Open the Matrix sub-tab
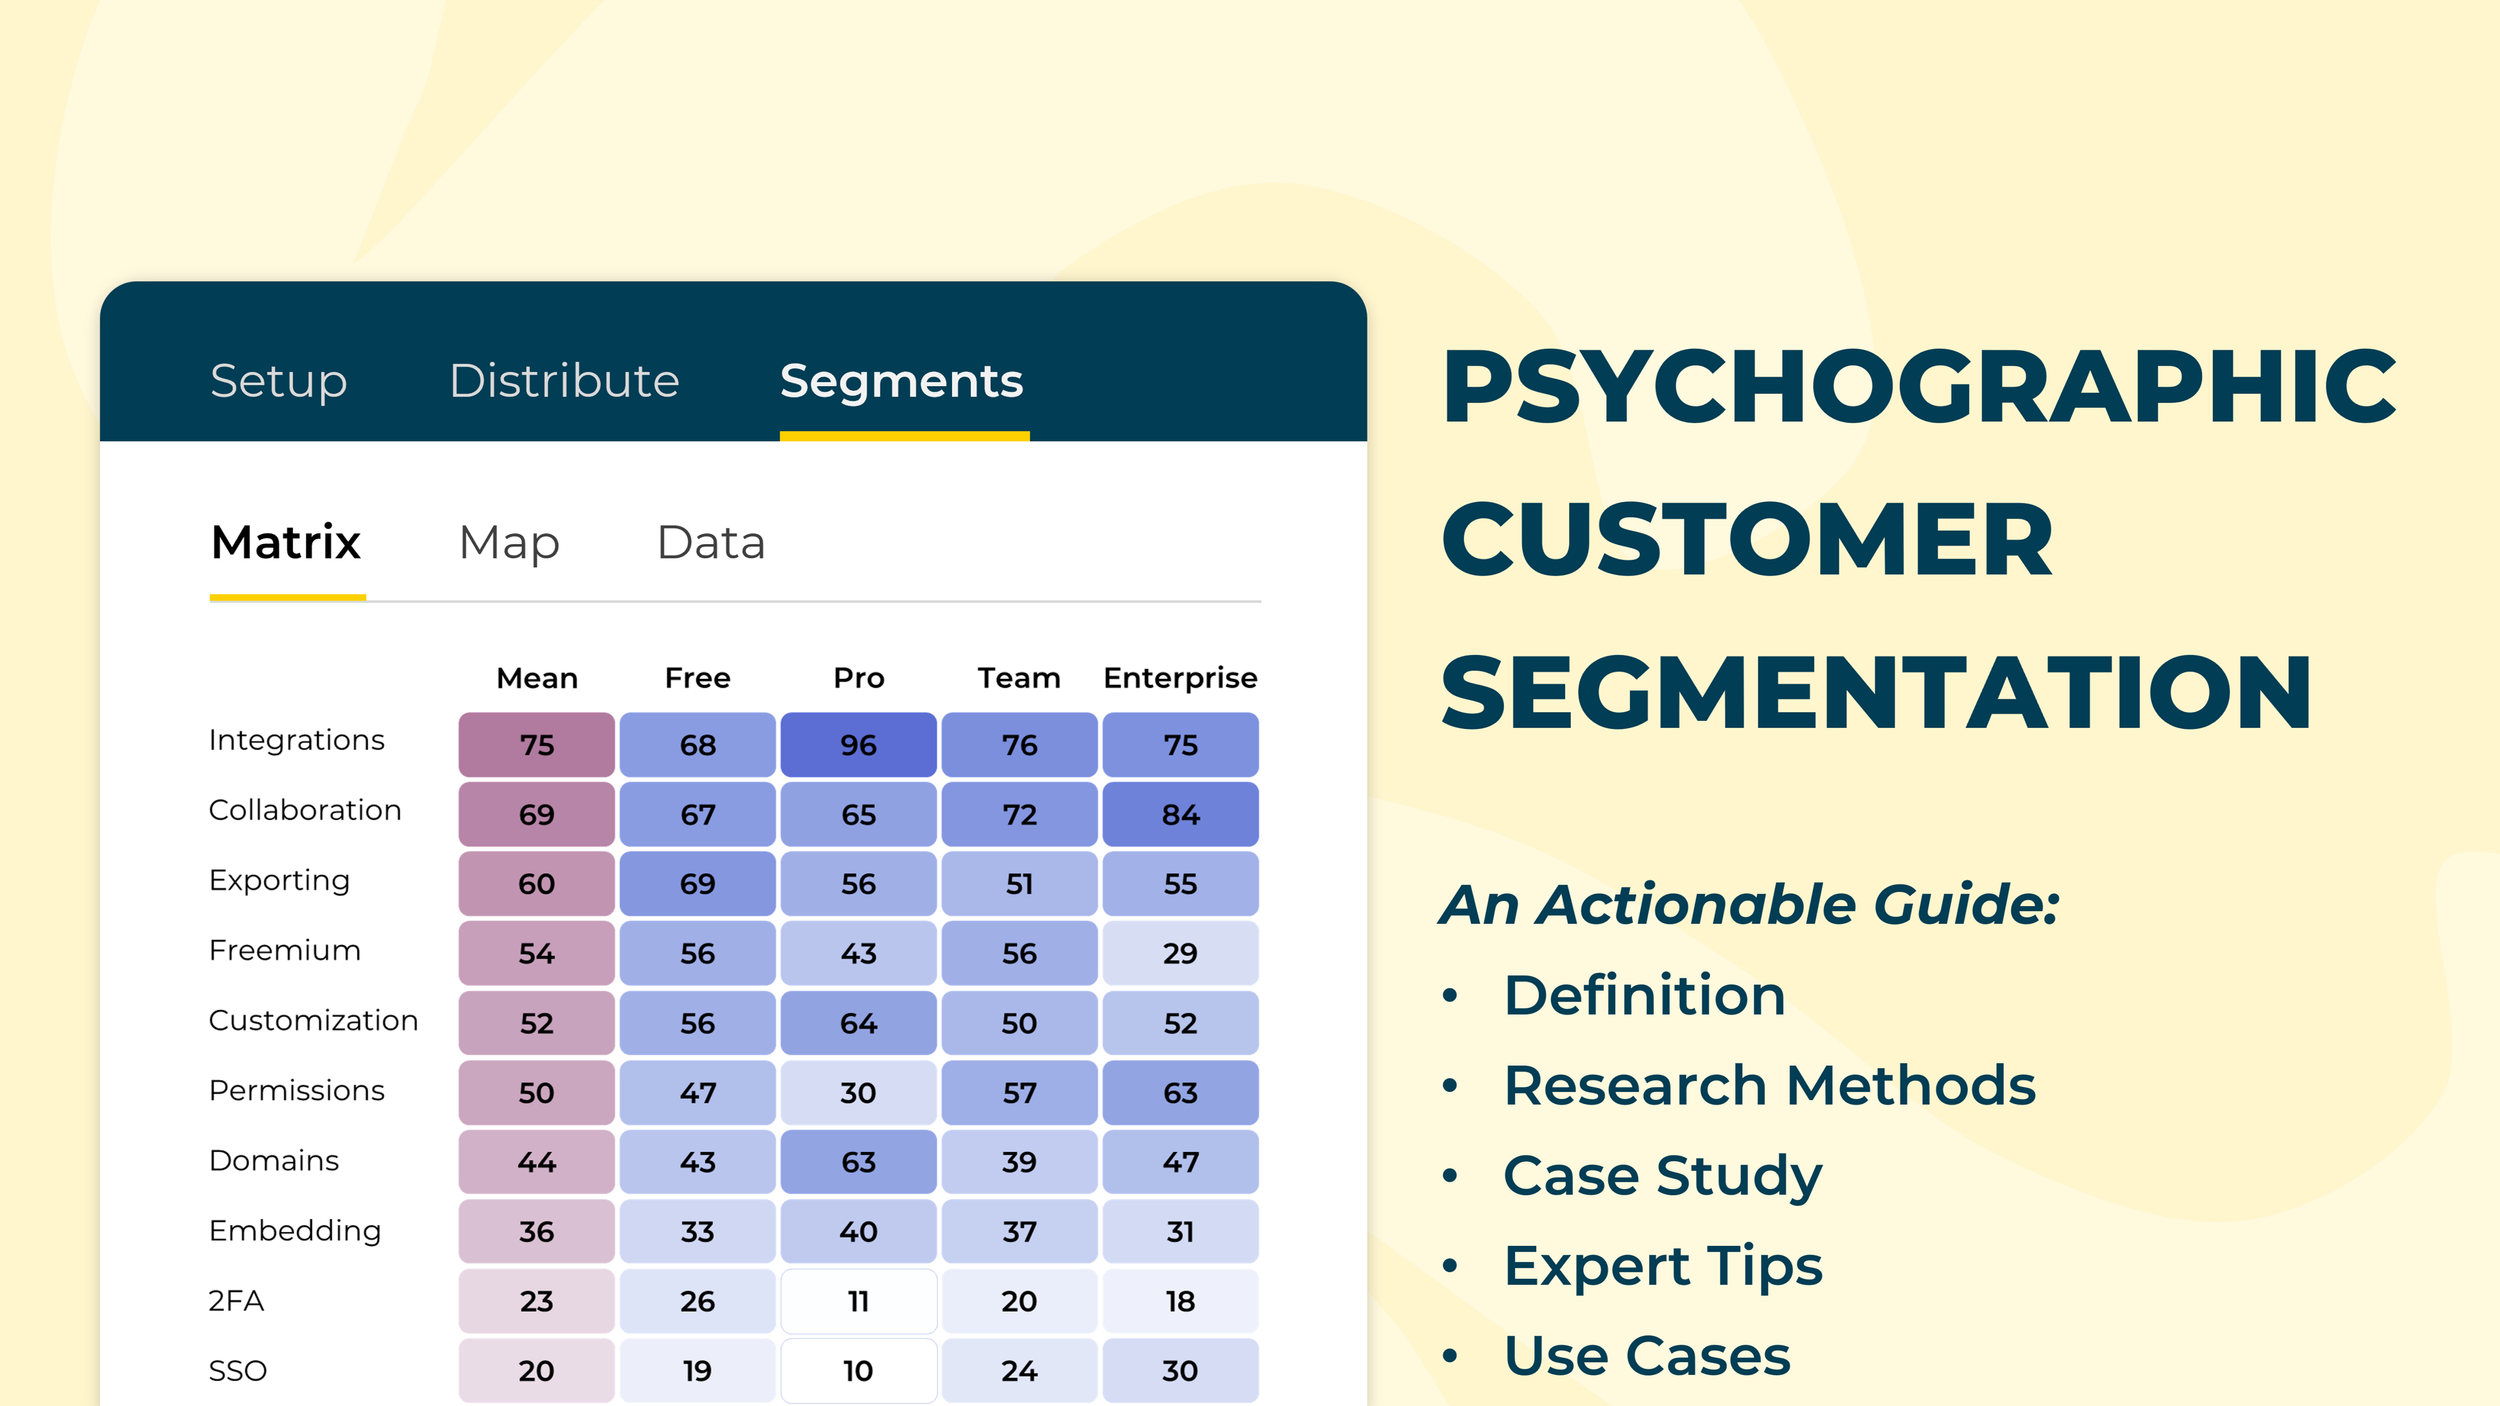The width and height of the screenshot is (2500, 1406). [286, 542]
